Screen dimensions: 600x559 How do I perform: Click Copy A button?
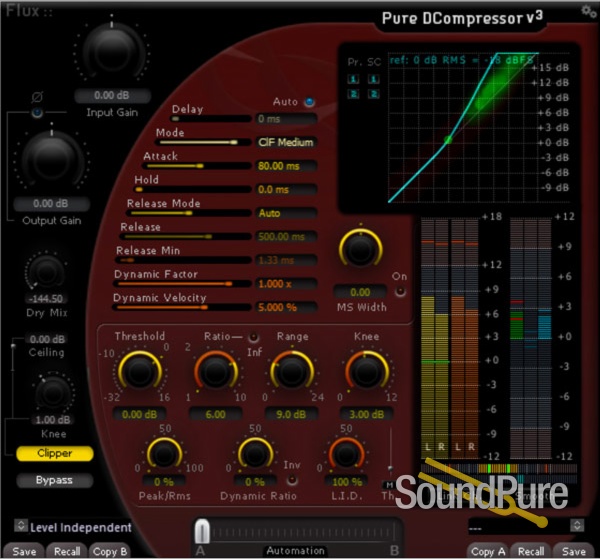488,551
